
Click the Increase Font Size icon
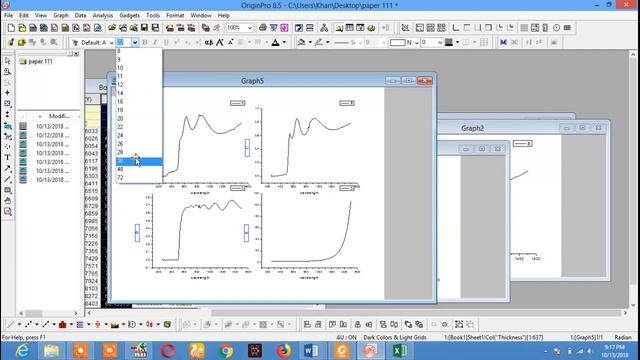point(220,42)
